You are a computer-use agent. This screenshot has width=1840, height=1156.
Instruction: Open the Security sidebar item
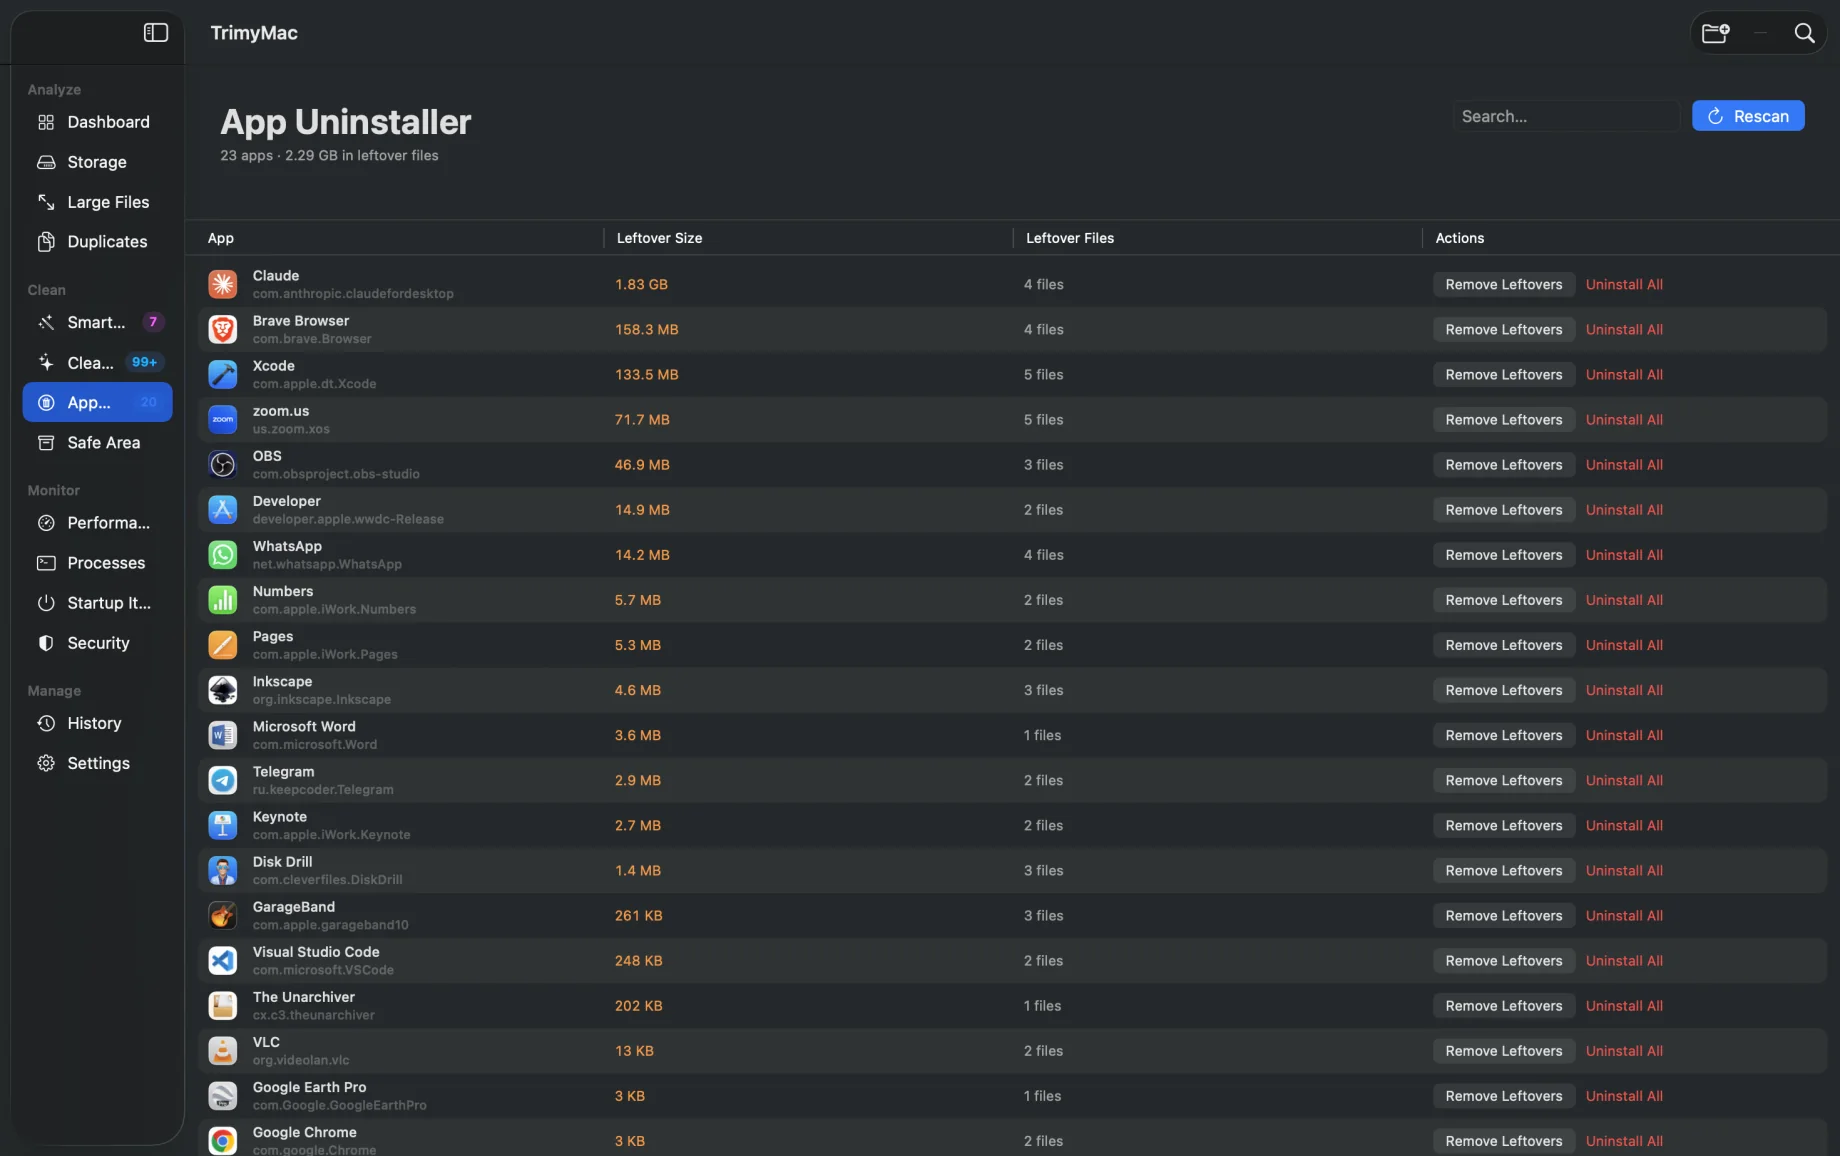pos(97,643)
